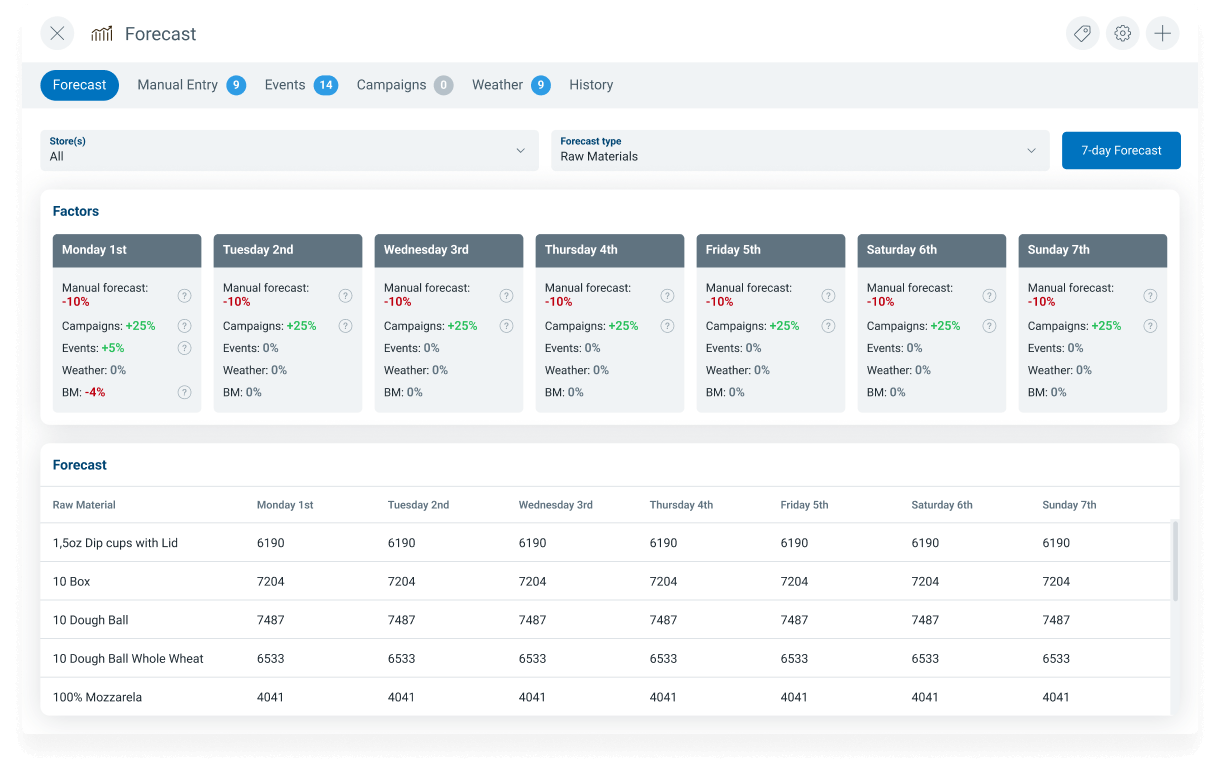Viewport: 1220px width, 774px height.
Task: Open the History tab
Action: [x=591, y=85]
